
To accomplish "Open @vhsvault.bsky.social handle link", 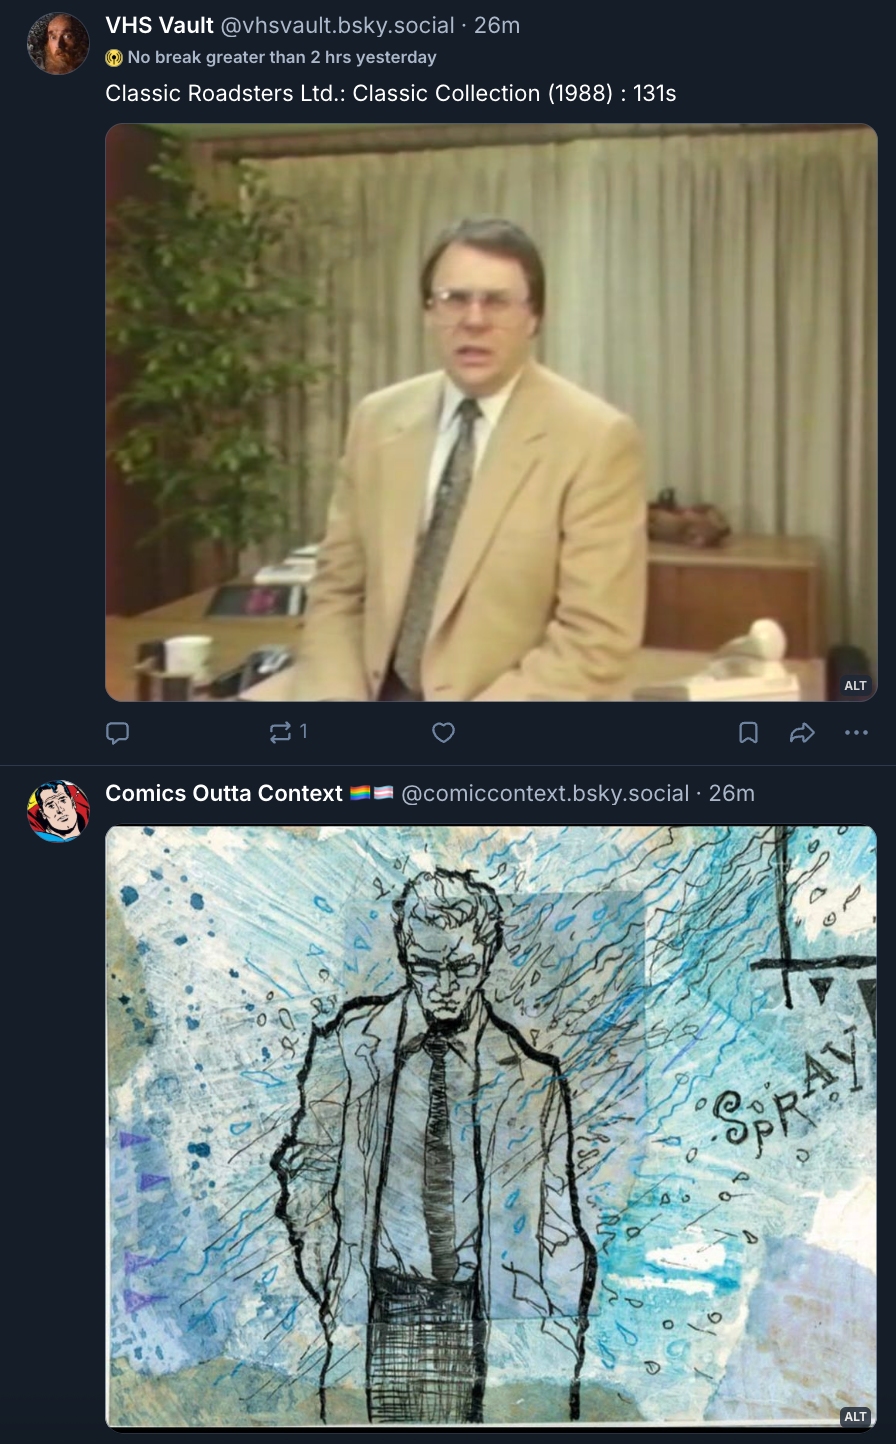I will coord(337,25).
